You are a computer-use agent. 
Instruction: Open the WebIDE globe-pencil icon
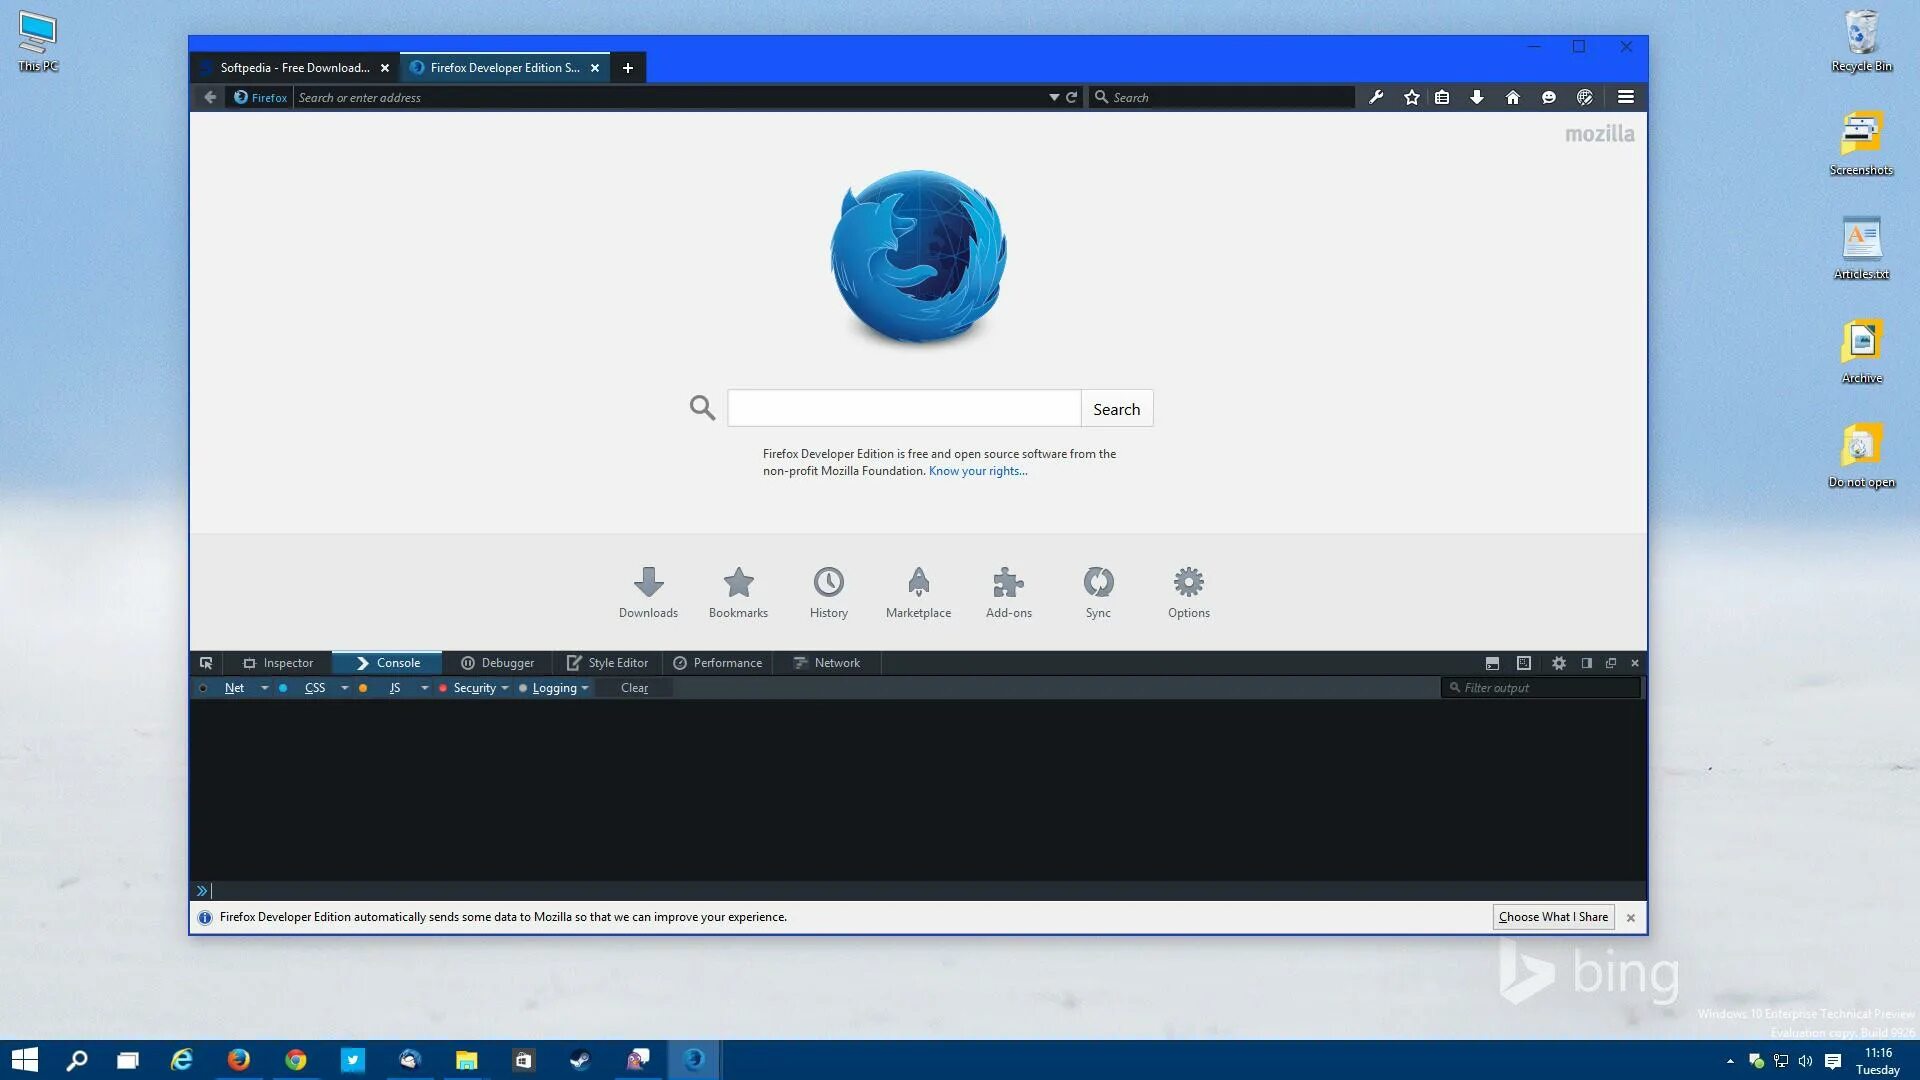click(1584, 97)
